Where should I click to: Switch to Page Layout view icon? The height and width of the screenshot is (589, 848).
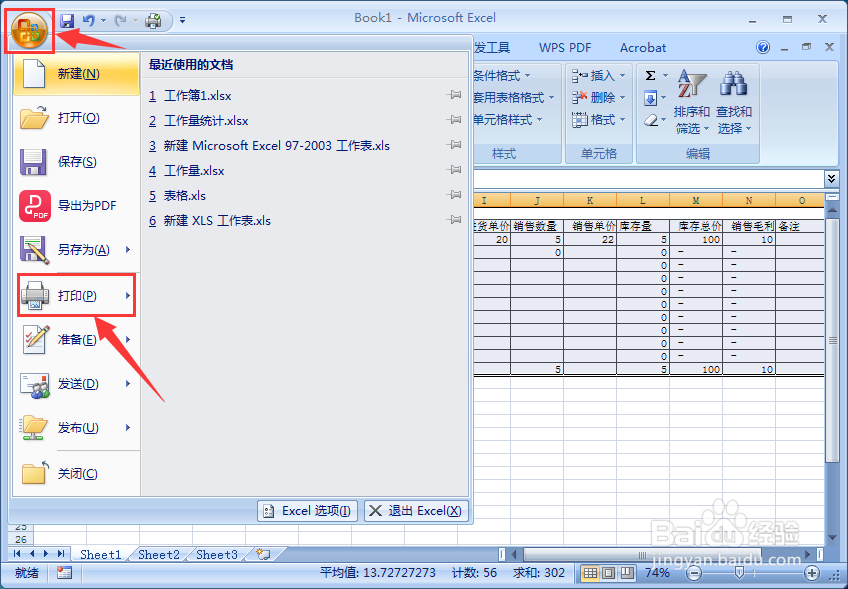tap(609, 573)
